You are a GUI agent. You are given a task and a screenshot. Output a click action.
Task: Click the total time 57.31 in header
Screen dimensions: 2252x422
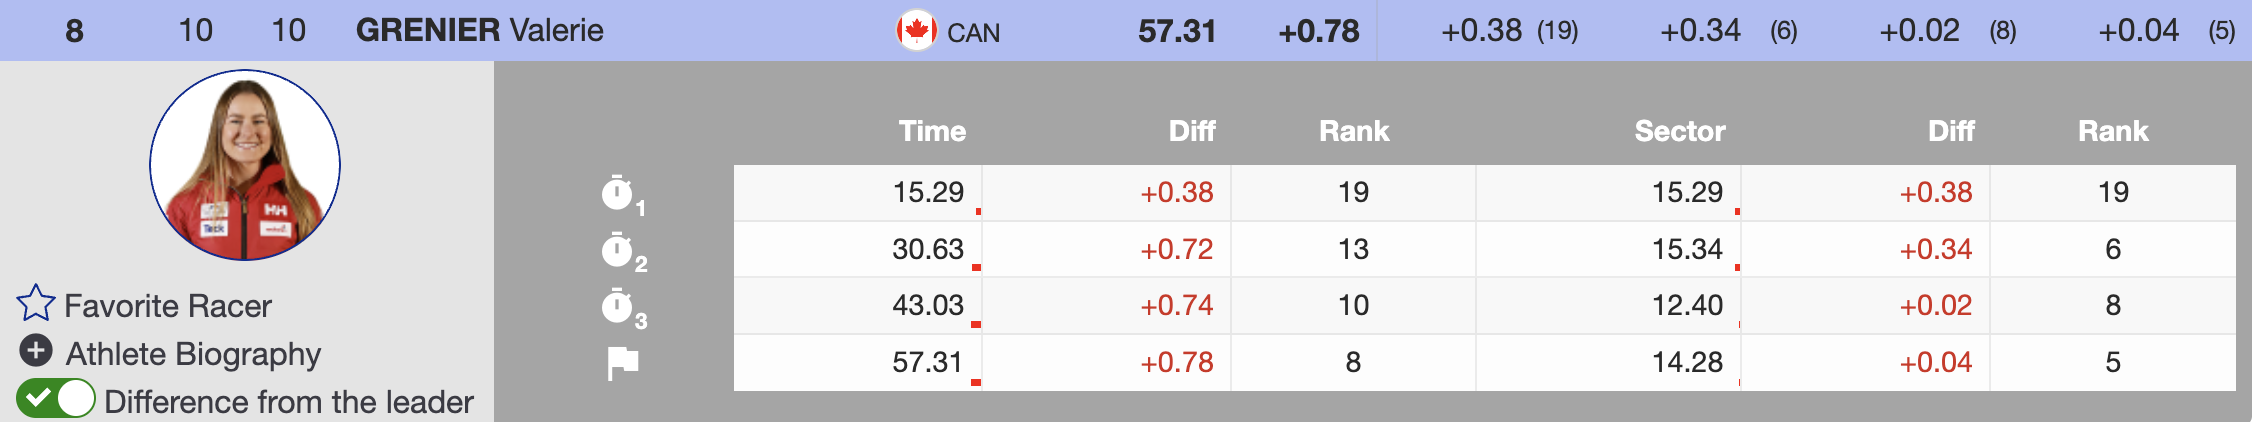(x=1176, y=31)
